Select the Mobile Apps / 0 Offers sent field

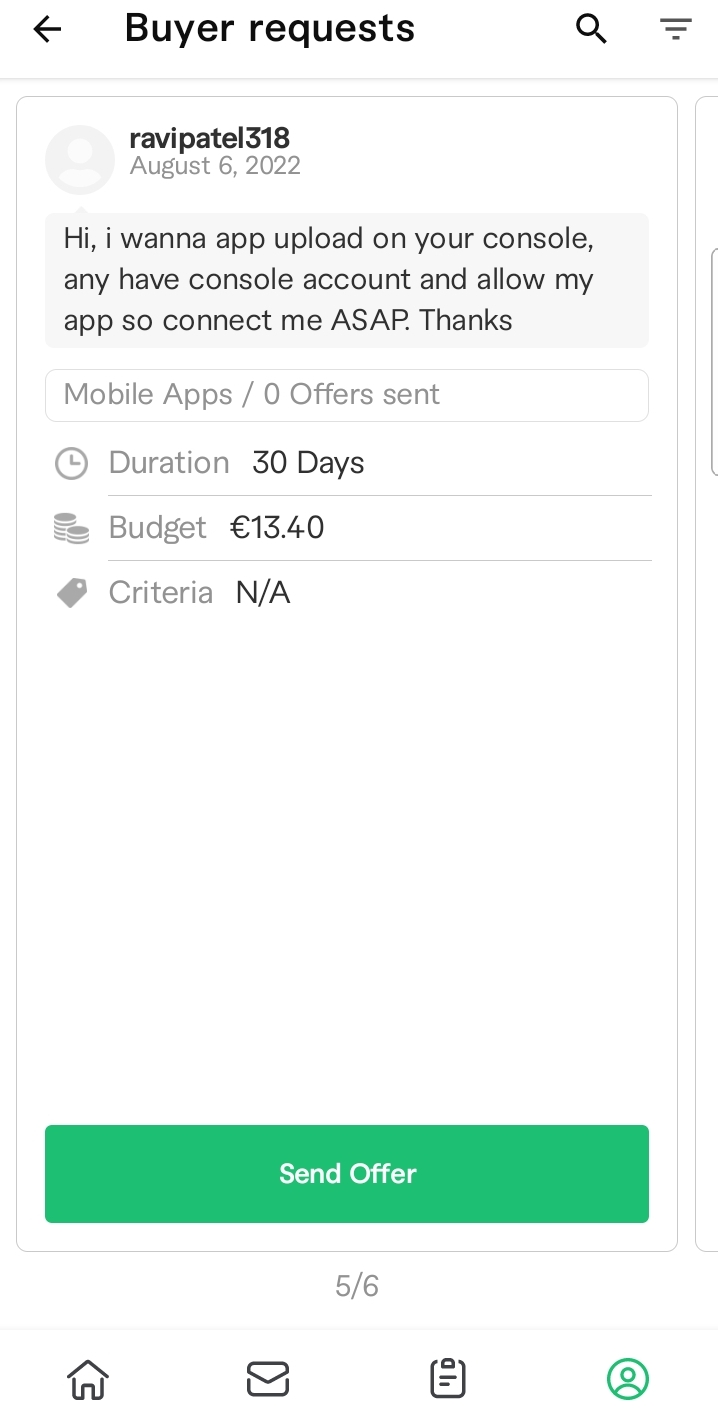[x=347, y=395]
